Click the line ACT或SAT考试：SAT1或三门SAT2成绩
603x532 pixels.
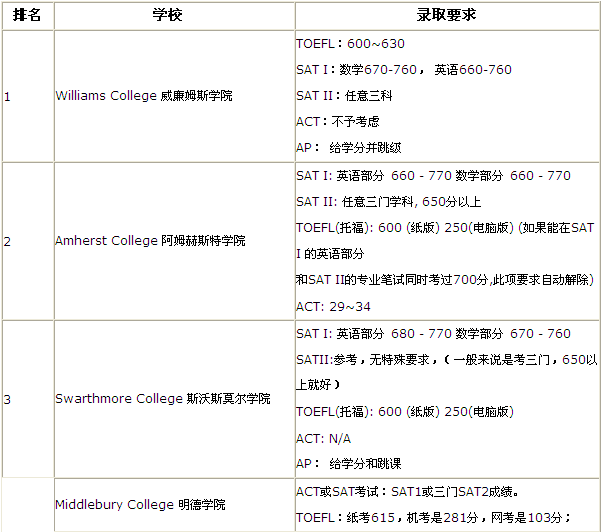pos(407,492)
